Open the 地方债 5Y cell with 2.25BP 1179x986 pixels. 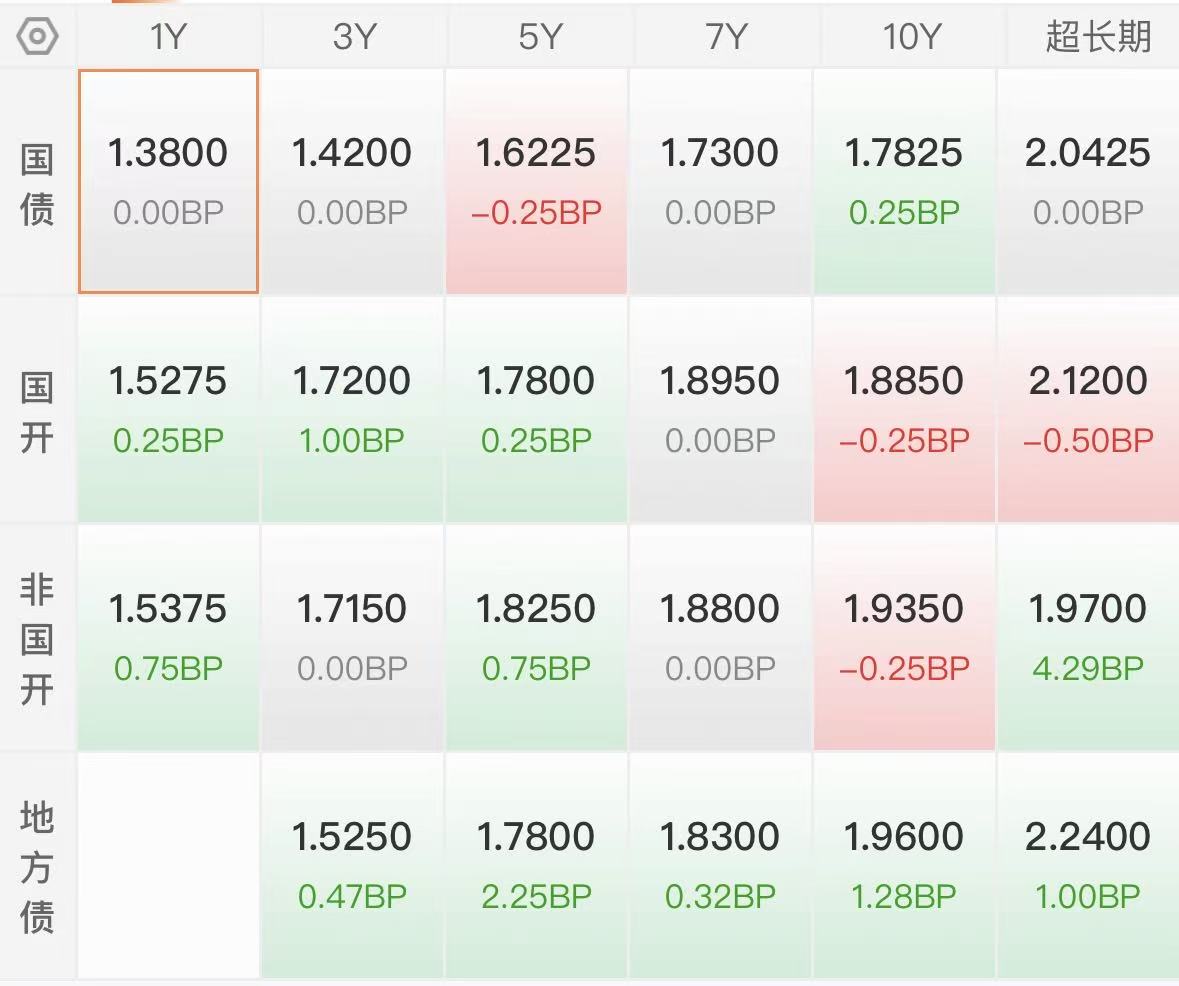pyautogui.click(x=537, y=865)
